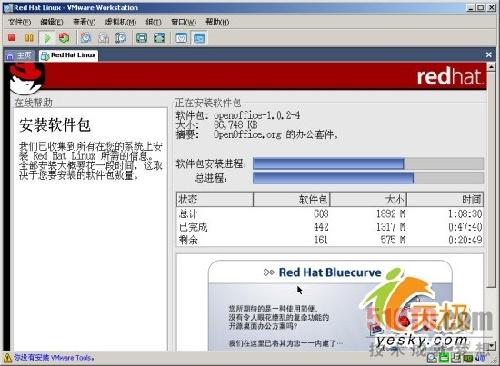
Task: Click the green Power On play icon
Action: tap(47, 38)
